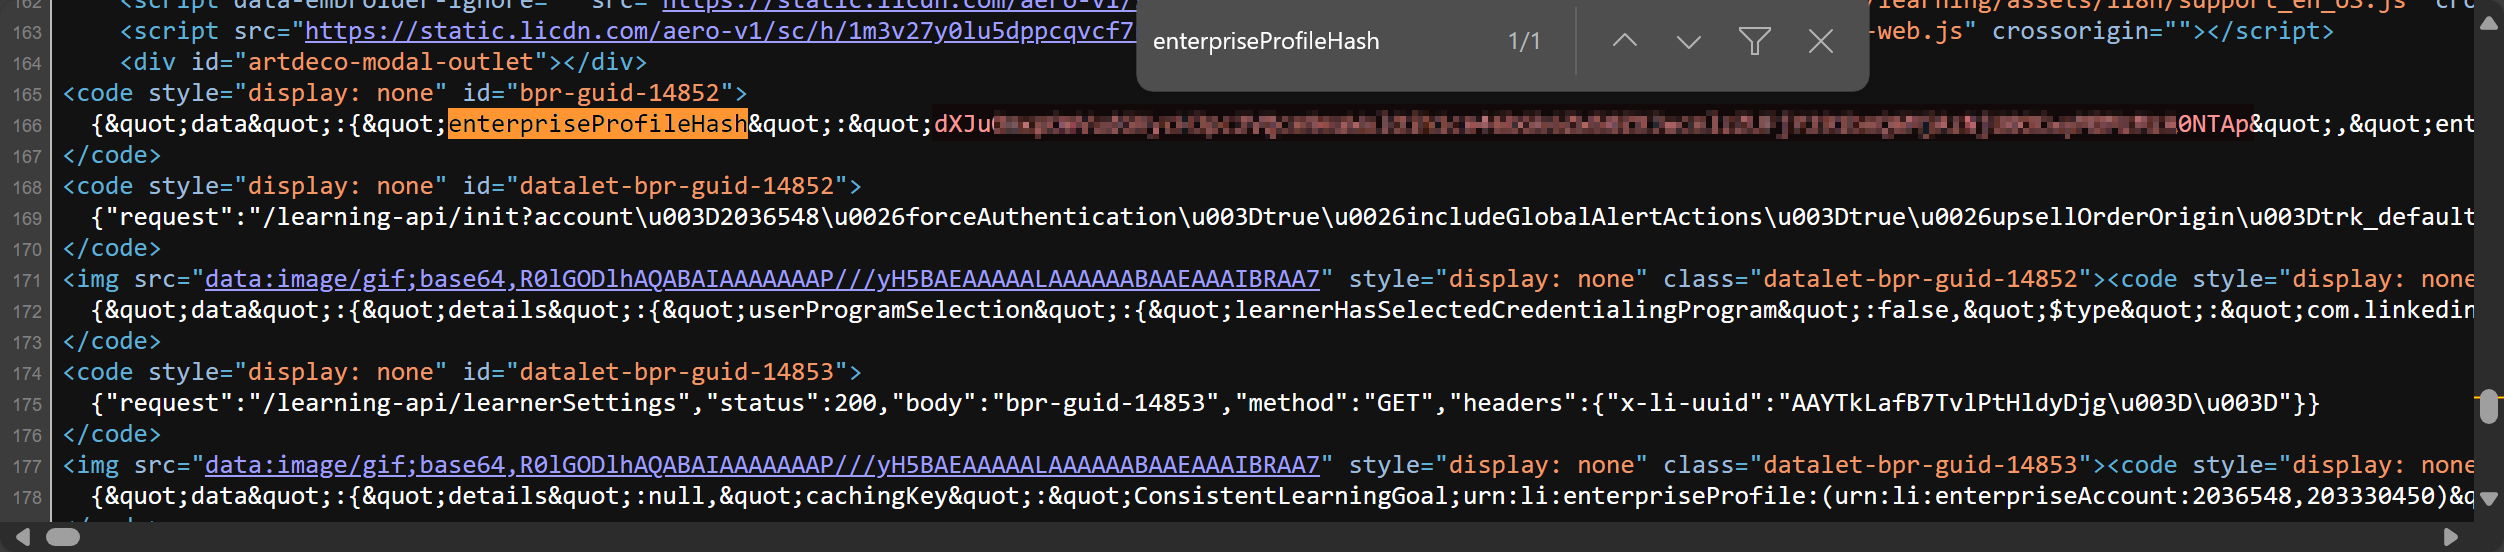Click the vertical scrollbar thumb
The height and width of the screenshot is (552, 2504).
point(2489,407)
